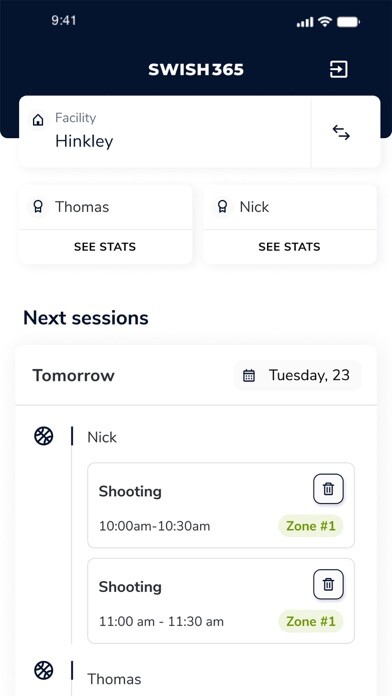Tap the award badge icon next to Nick
This screenshot has width=392, height=696.
click(222, 206)
